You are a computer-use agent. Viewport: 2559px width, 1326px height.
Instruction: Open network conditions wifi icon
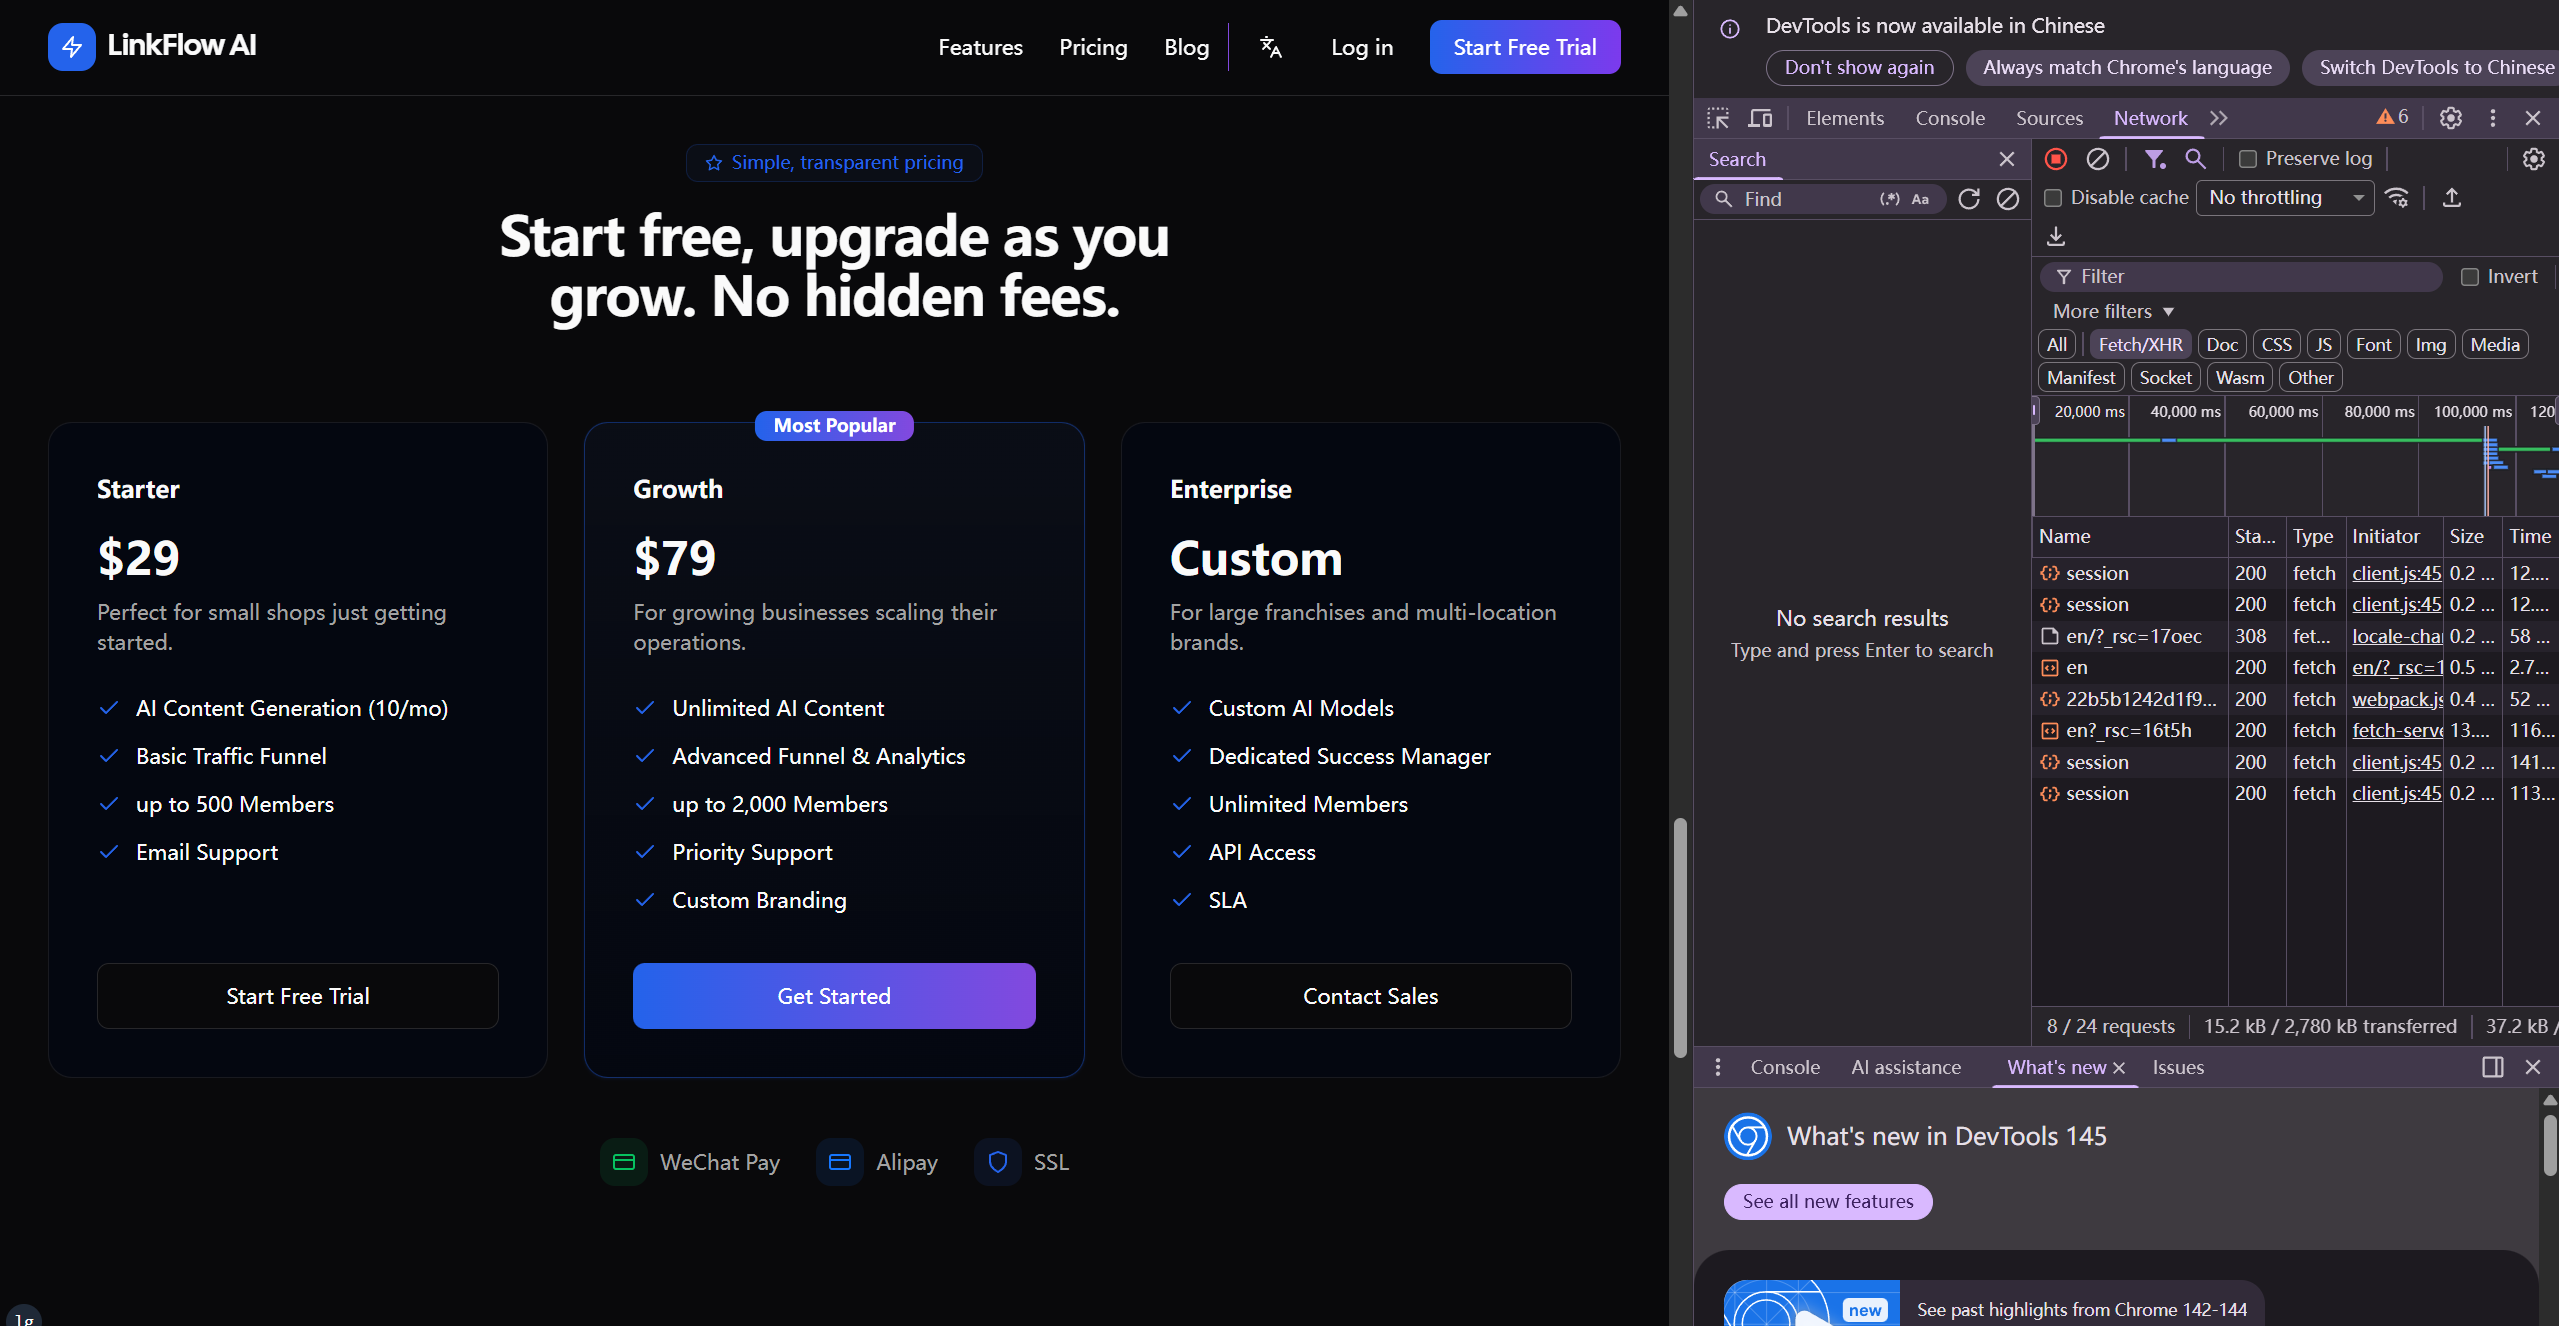tap(2398, 198)
